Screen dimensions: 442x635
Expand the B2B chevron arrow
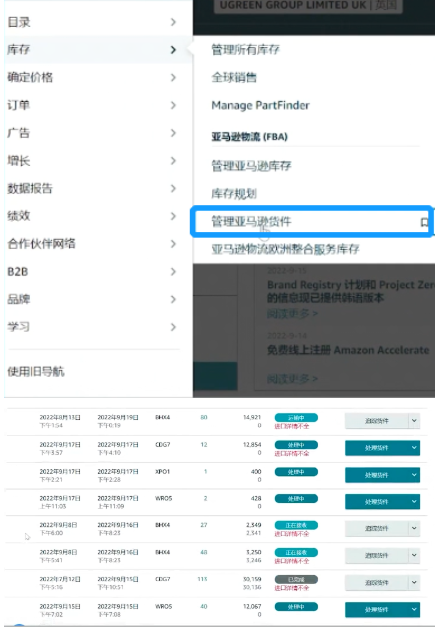[173, 271]
